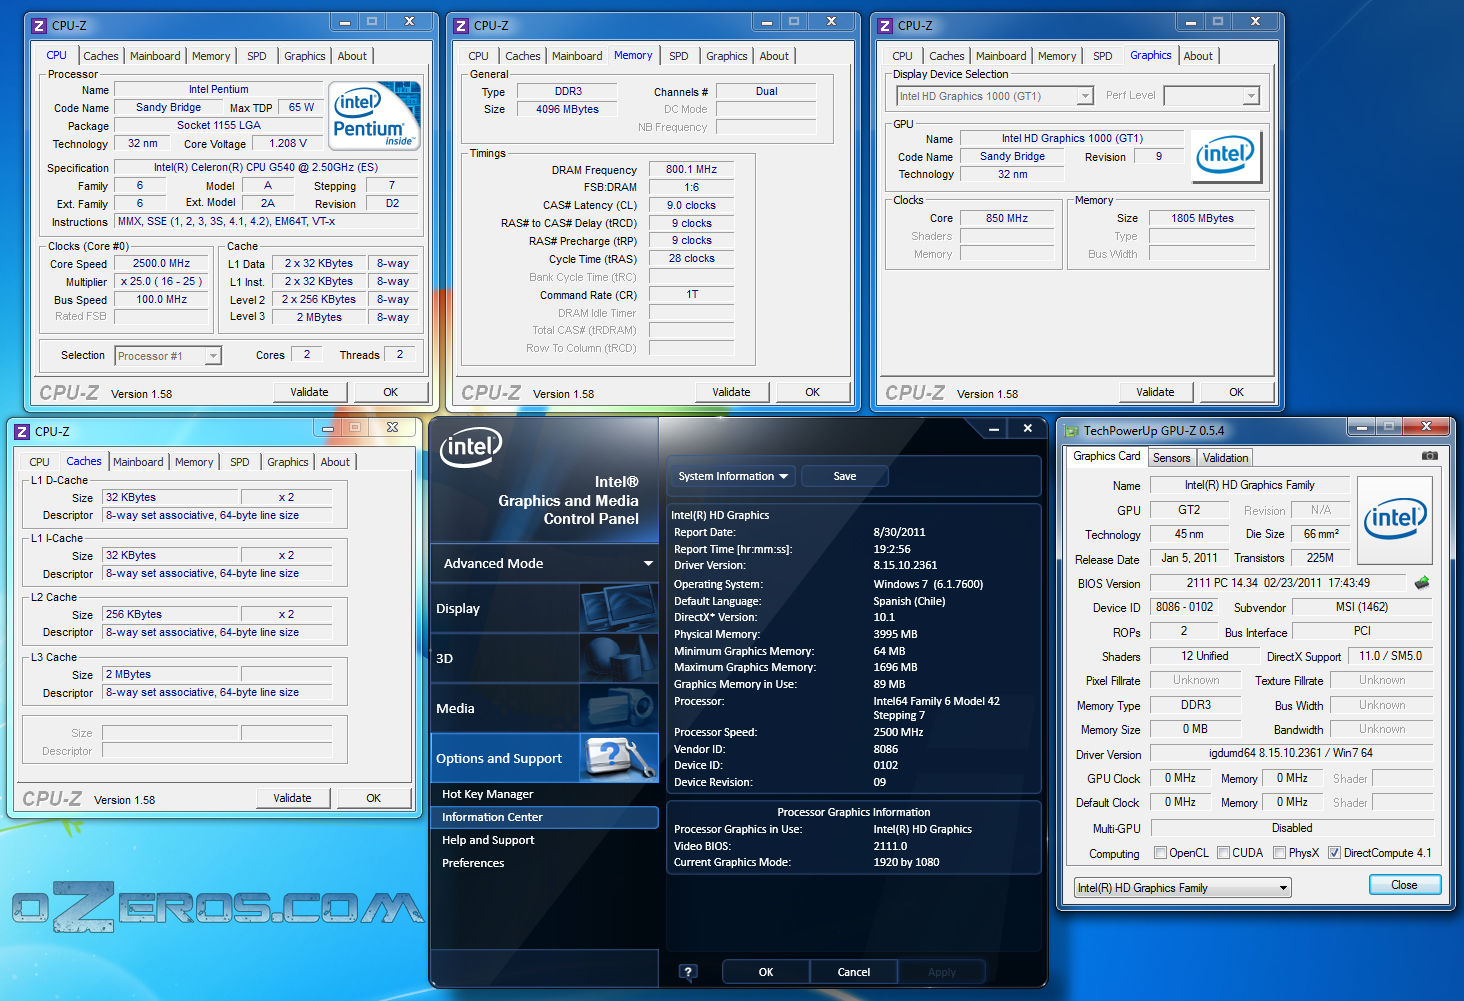Click OK in the CPU-Z Graphics window

(1237, 392)
